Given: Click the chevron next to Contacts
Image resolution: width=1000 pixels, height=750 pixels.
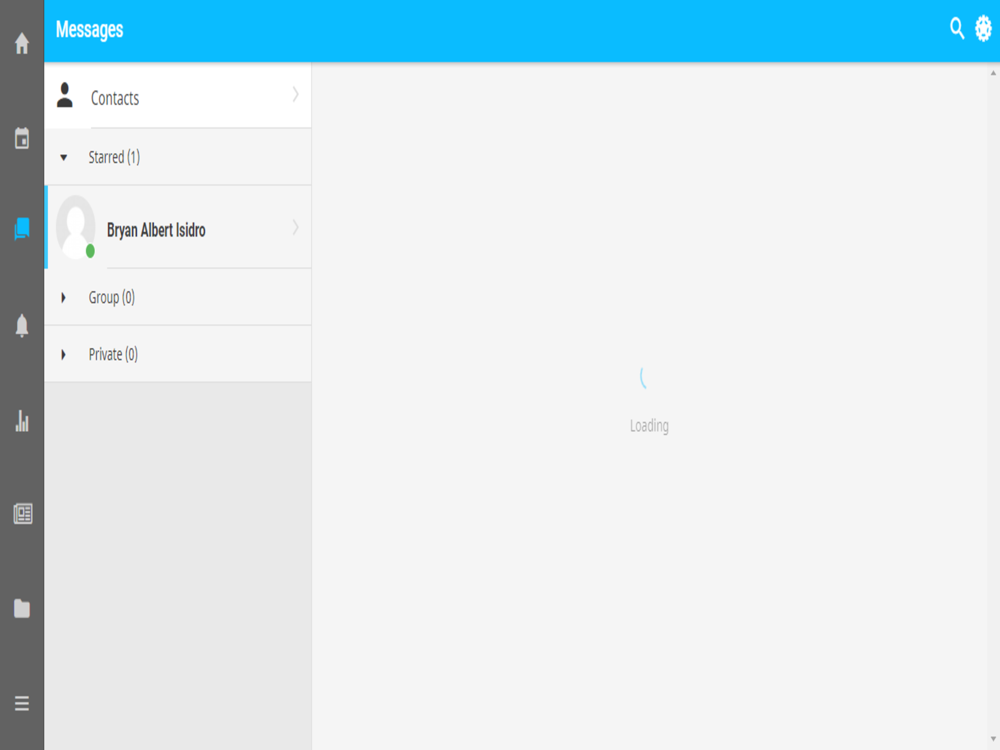Looking at the screenshot, I should click(x=295, y=95).
